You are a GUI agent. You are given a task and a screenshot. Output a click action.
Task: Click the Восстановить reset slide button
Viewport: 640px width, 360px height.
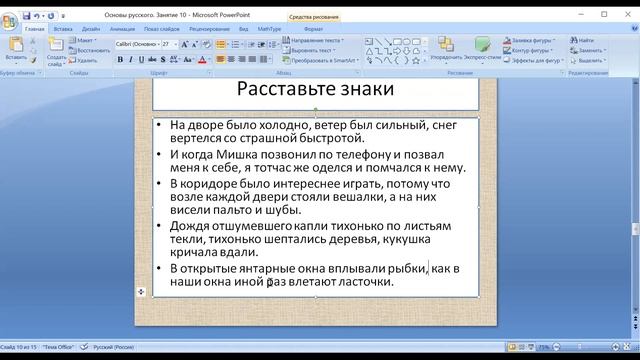tap(89, 51)
